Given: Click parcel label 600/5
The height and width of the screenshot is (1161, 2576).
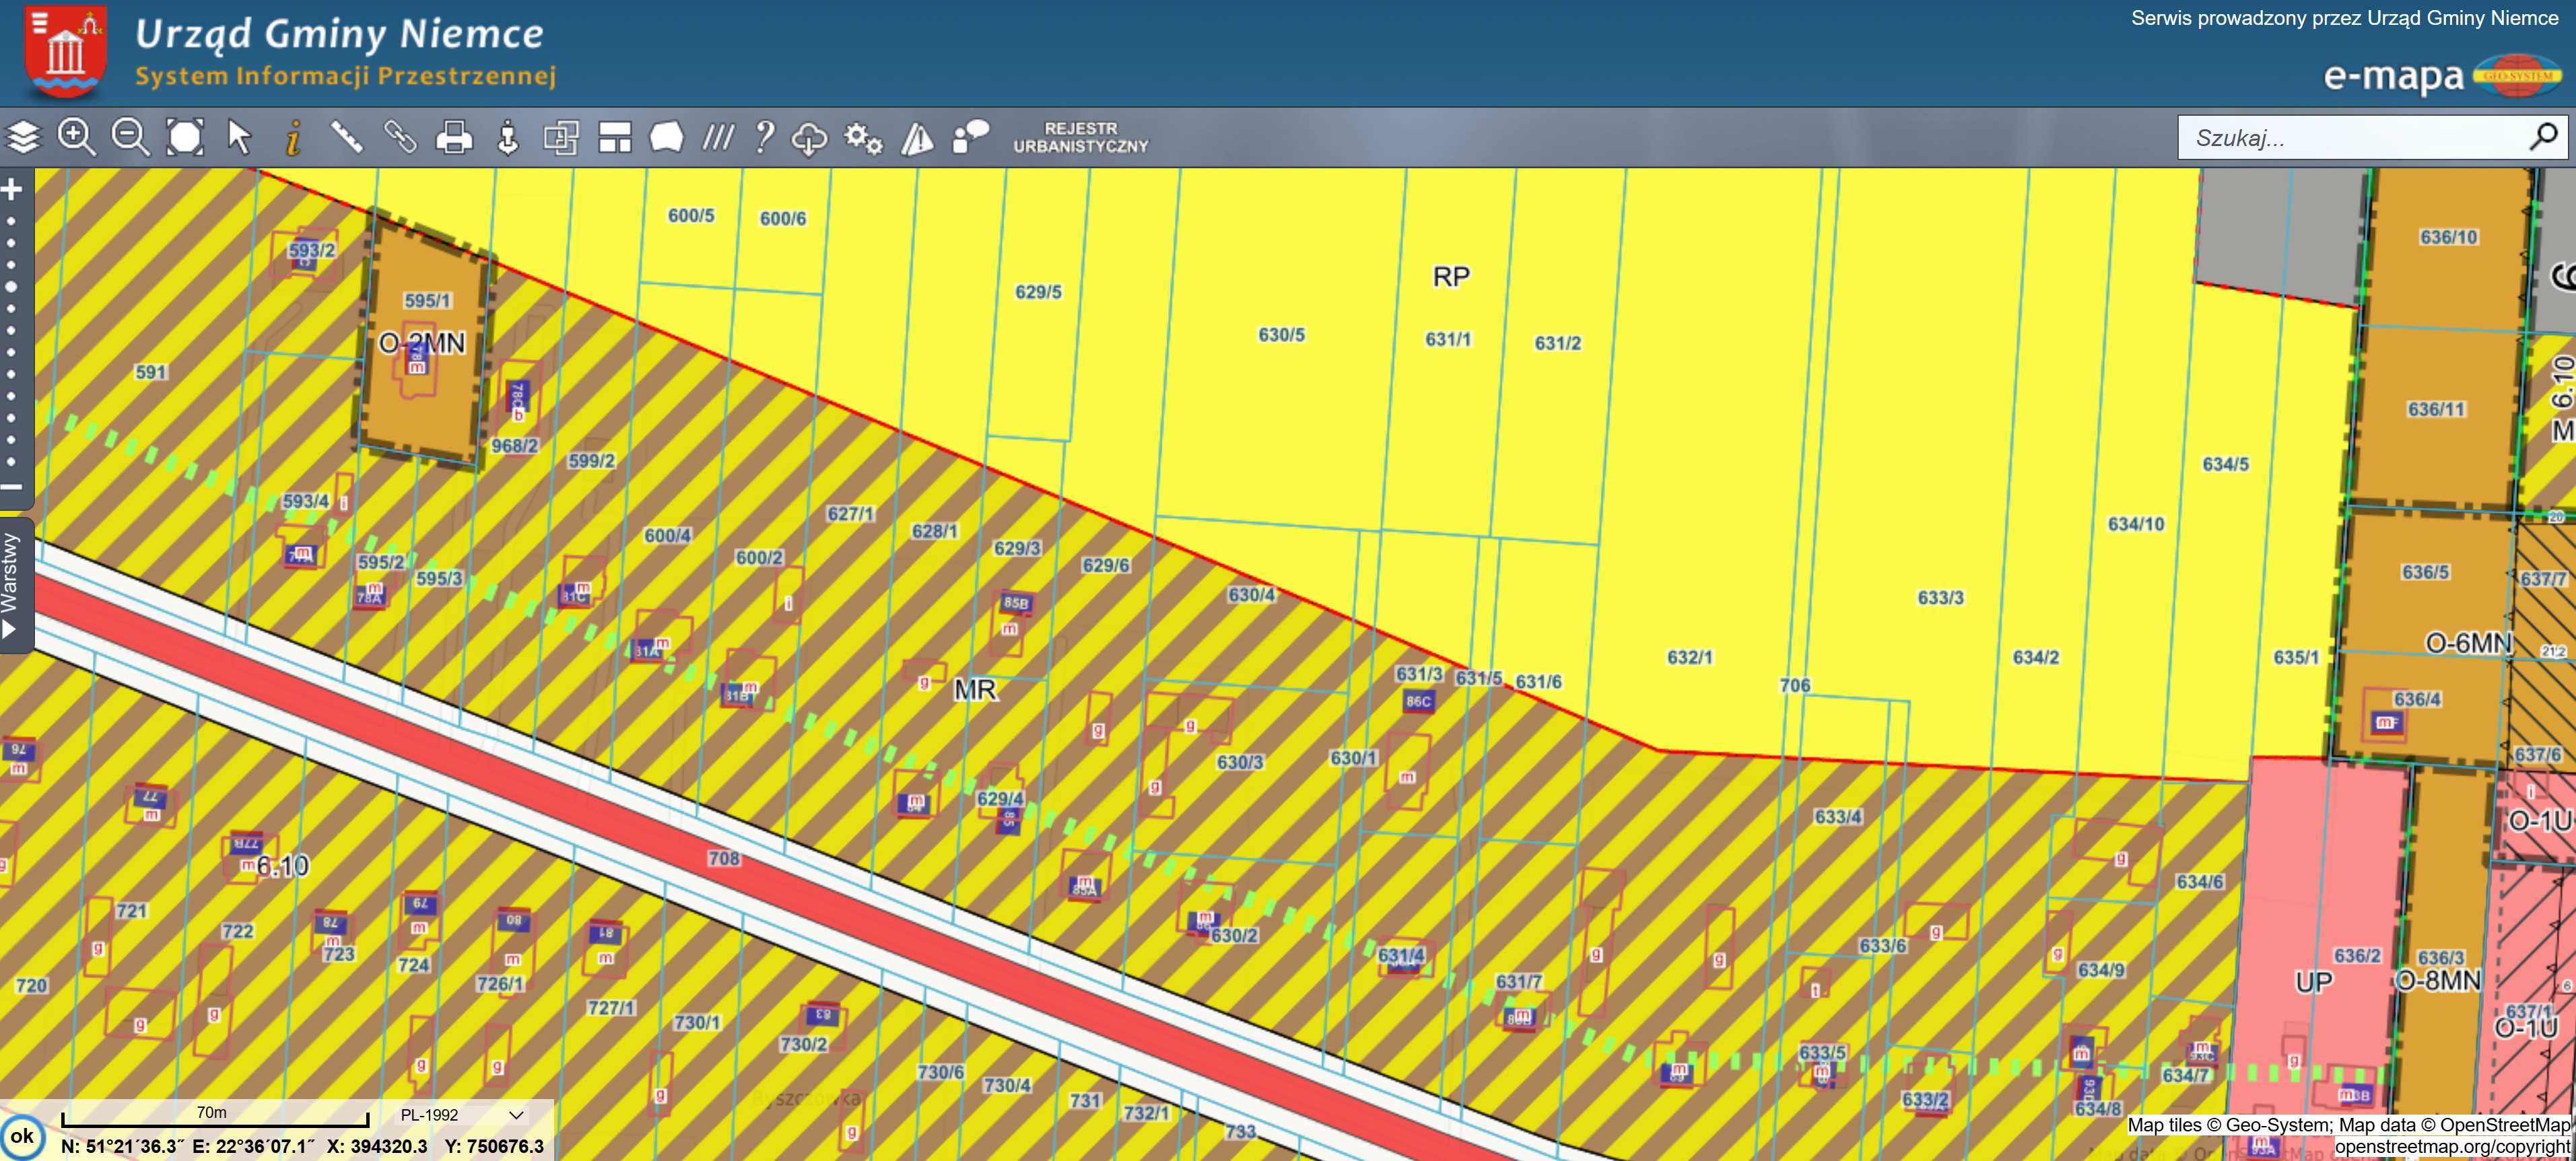Looking at the screenshot, I should point(691,216).
